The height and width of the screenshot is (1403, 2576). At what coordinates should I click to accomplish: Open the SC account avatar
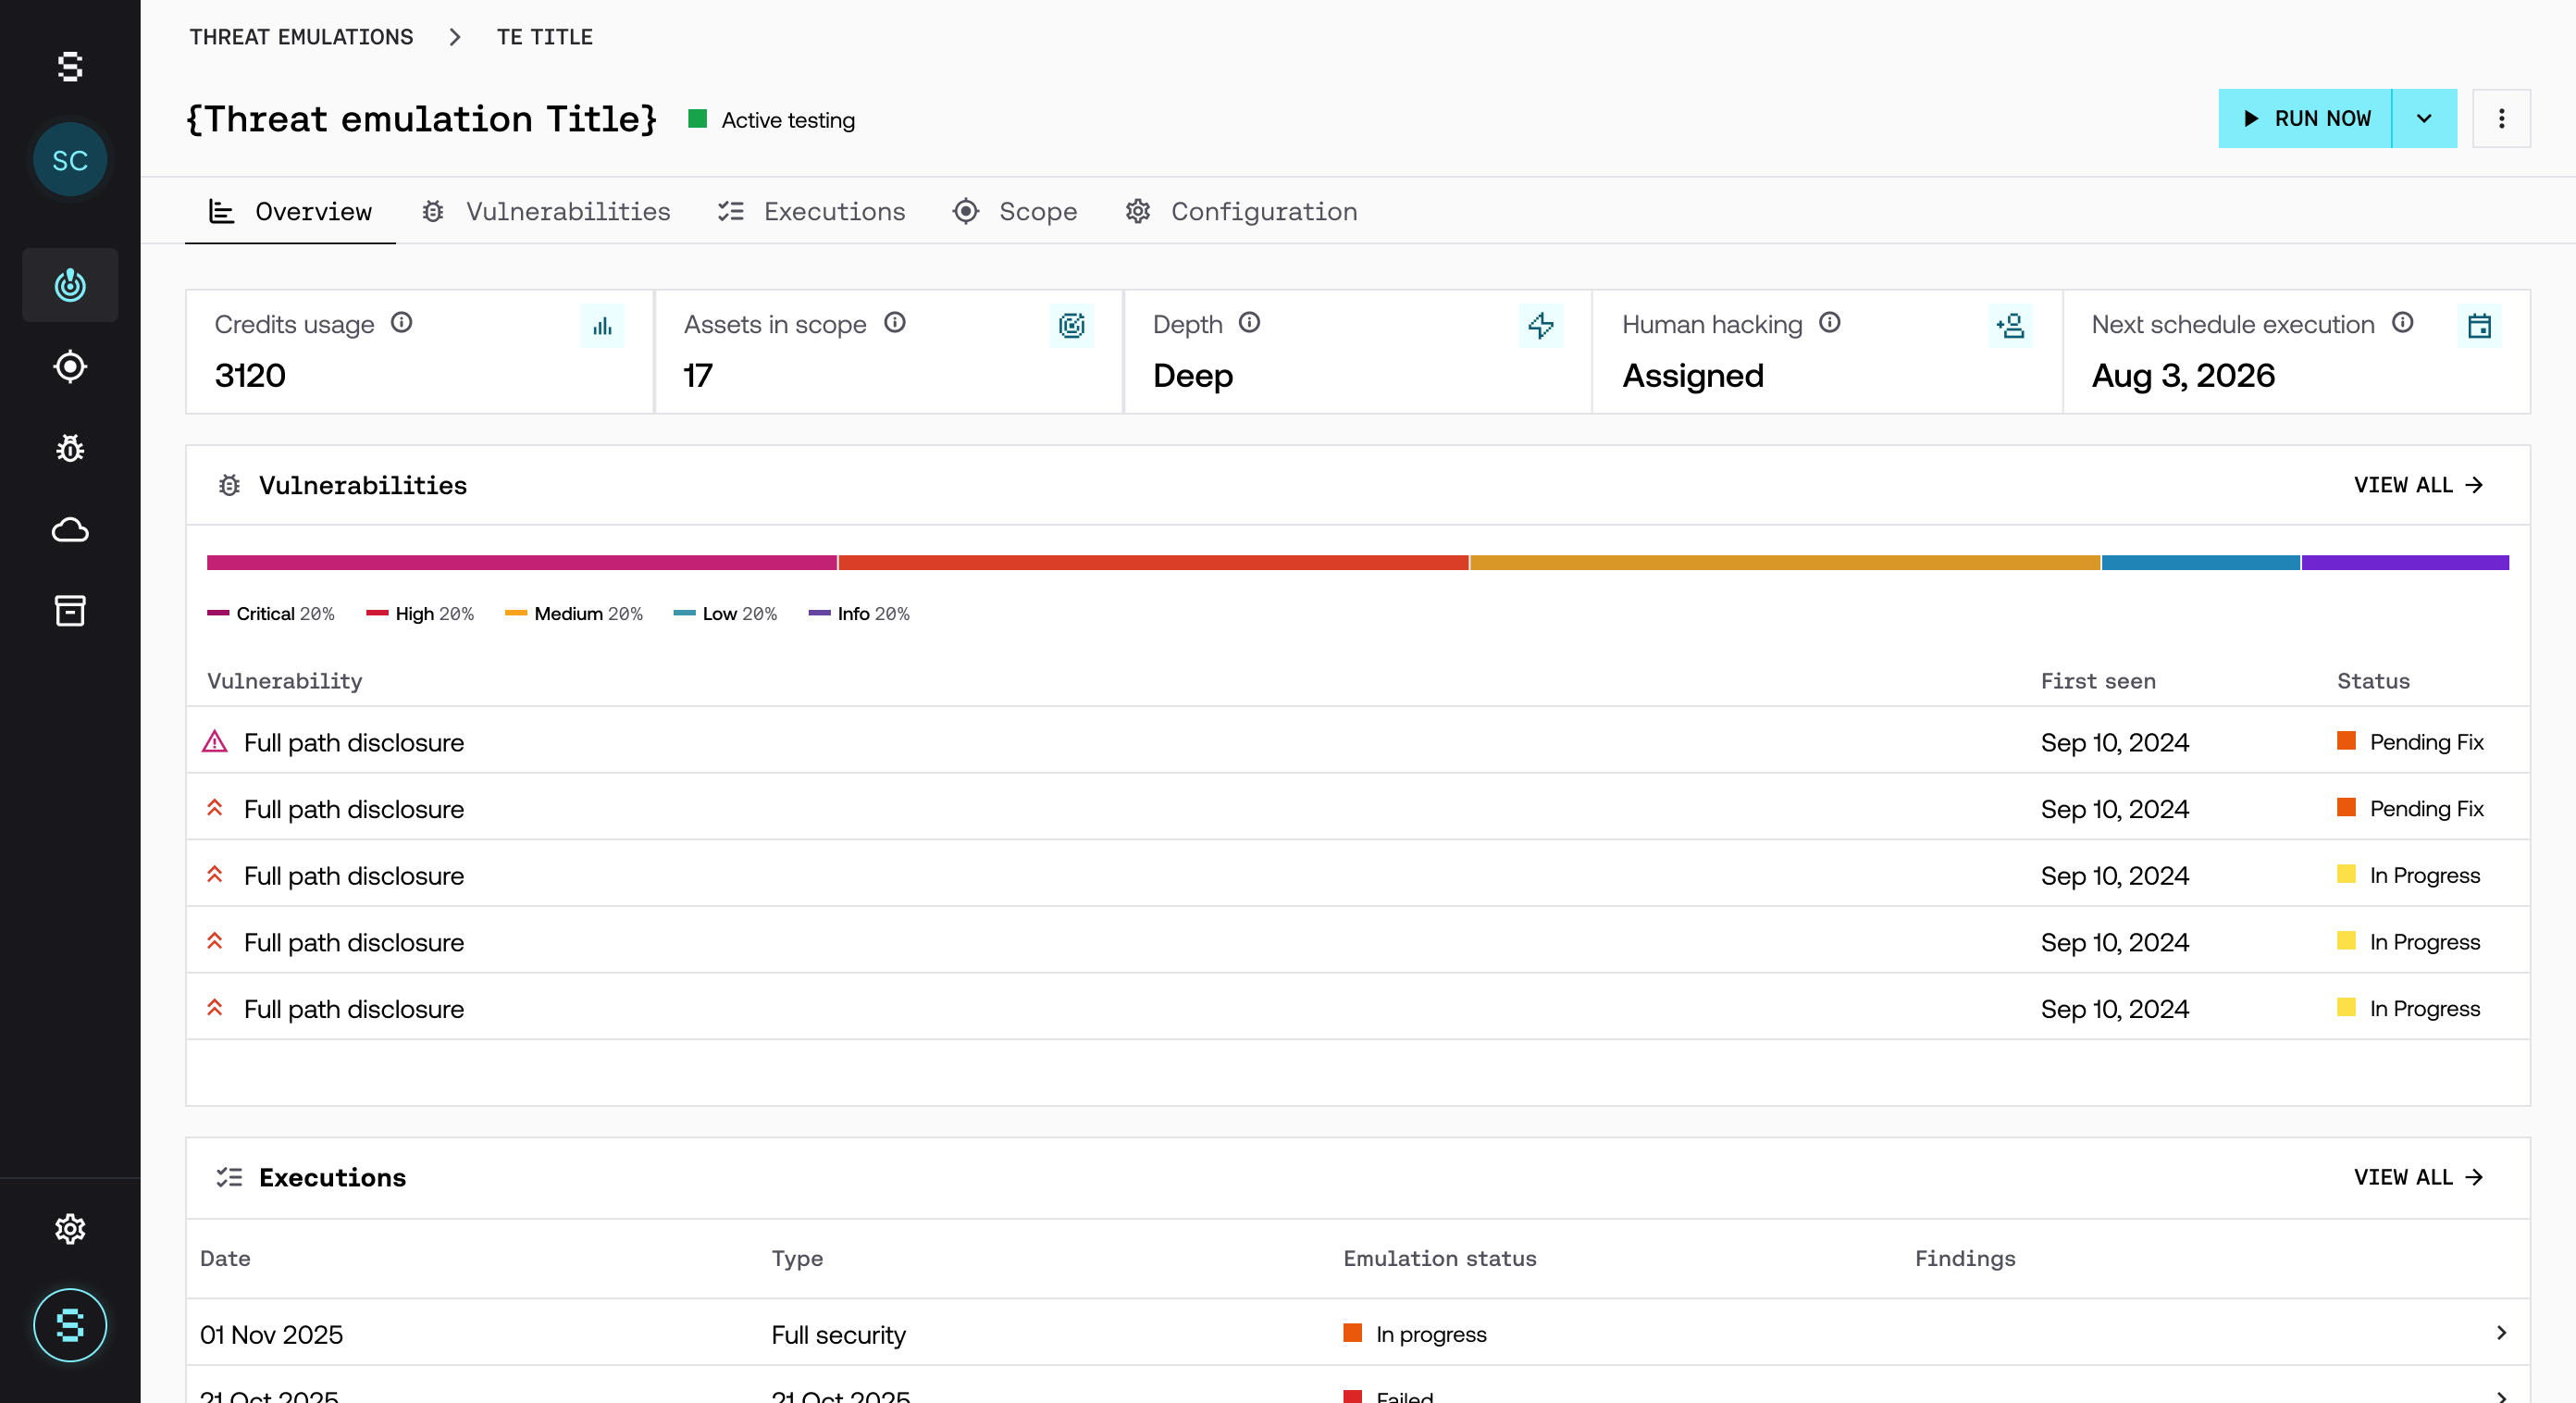click(70, 160)
